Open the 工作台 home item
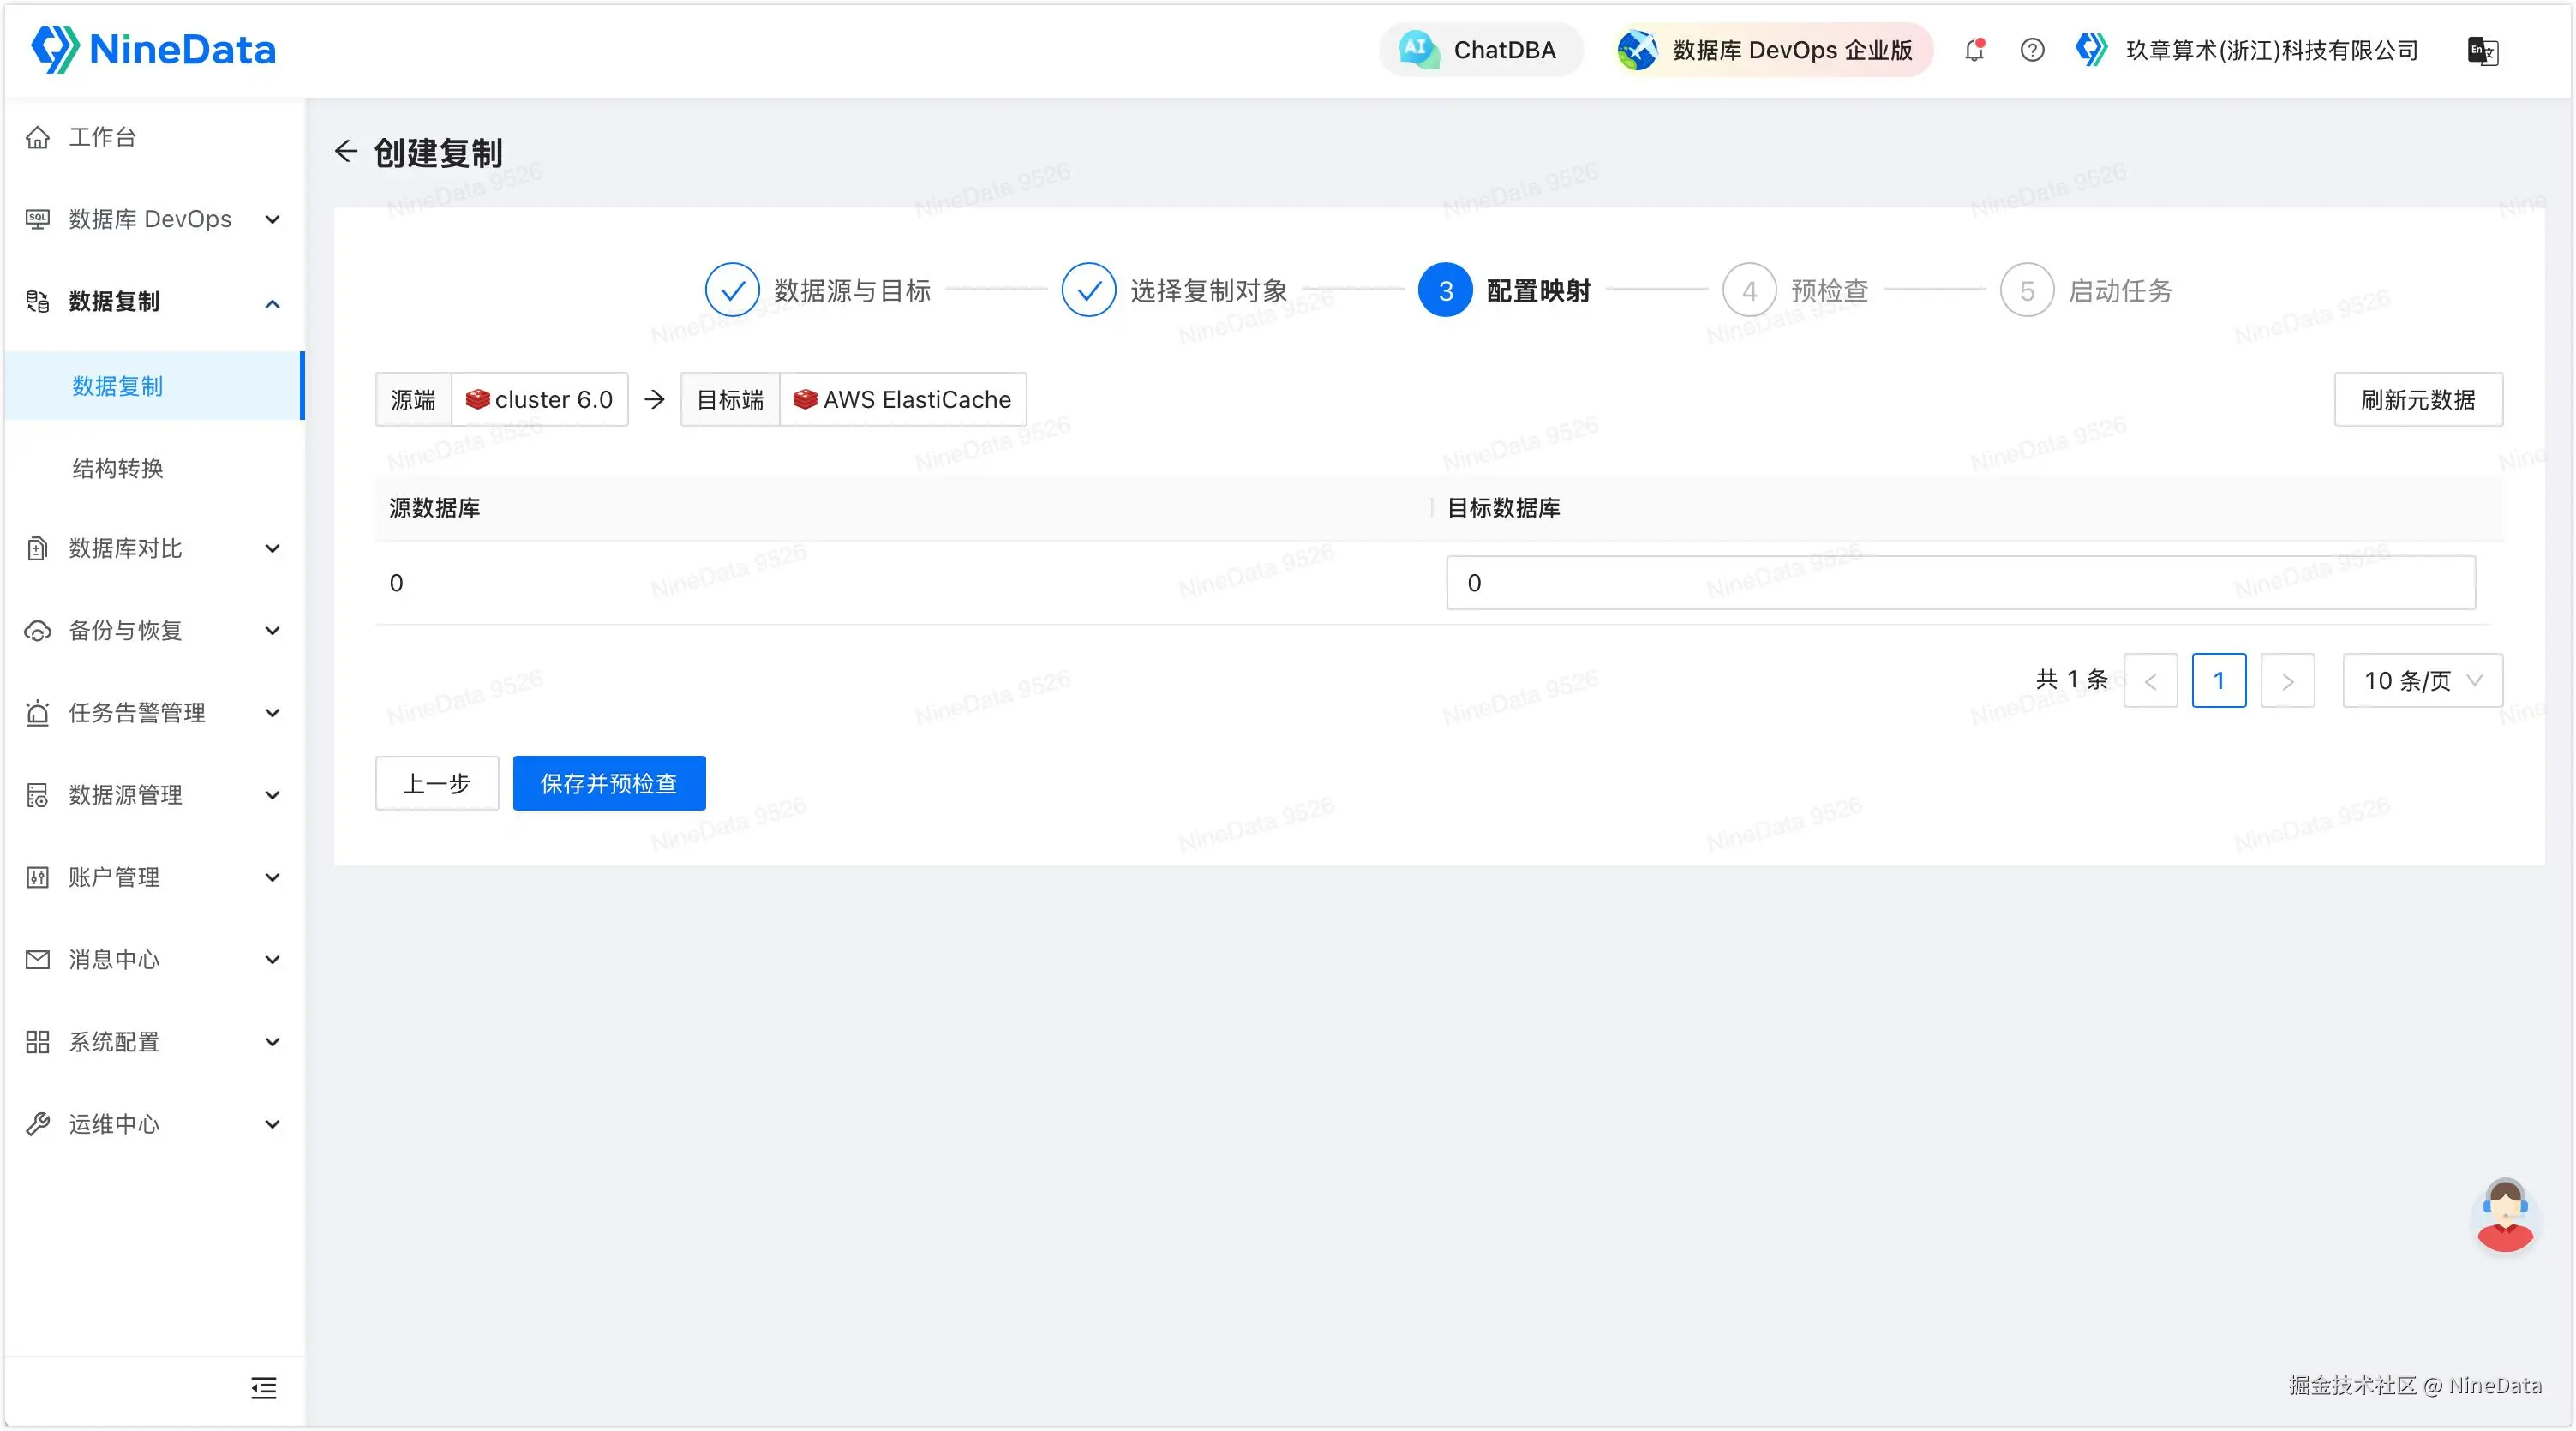2576x1431 pixels. [102, 137]
